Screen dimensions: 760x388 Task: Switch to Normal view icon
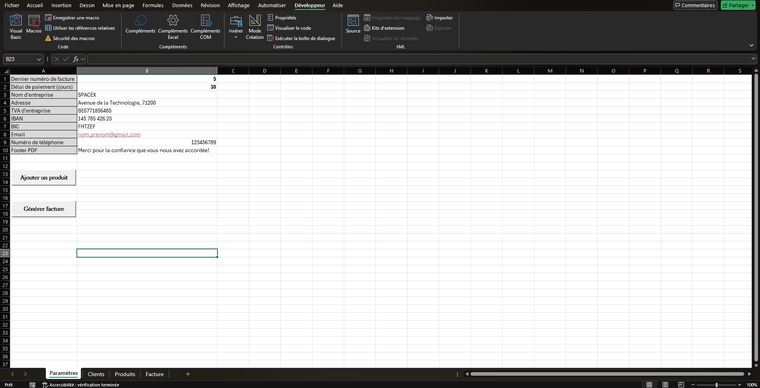click(649, 385)
